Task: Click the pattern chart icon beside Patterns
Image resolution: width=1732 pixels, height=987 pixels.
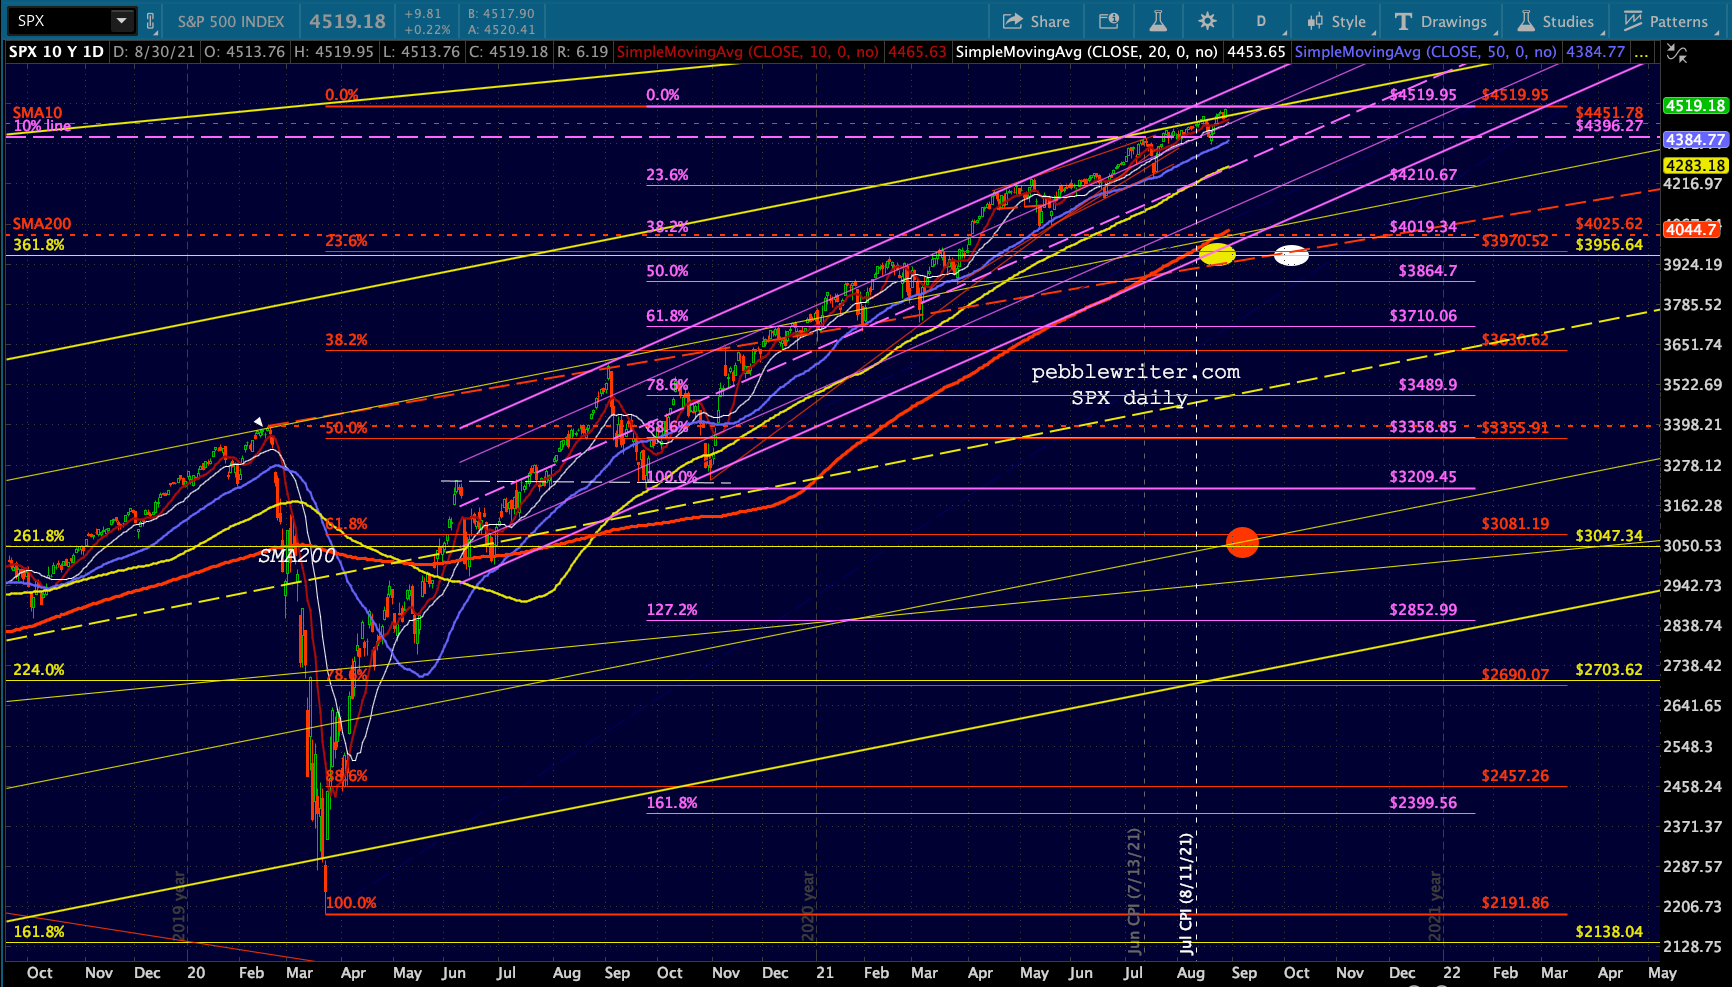Action: click(1633, 21)
